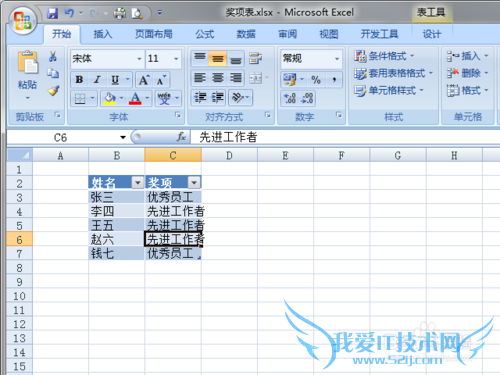Viewport: 500px width, 375px height.
Task: Open filter dropdown for 姓名 column
Action: [138, 182]
